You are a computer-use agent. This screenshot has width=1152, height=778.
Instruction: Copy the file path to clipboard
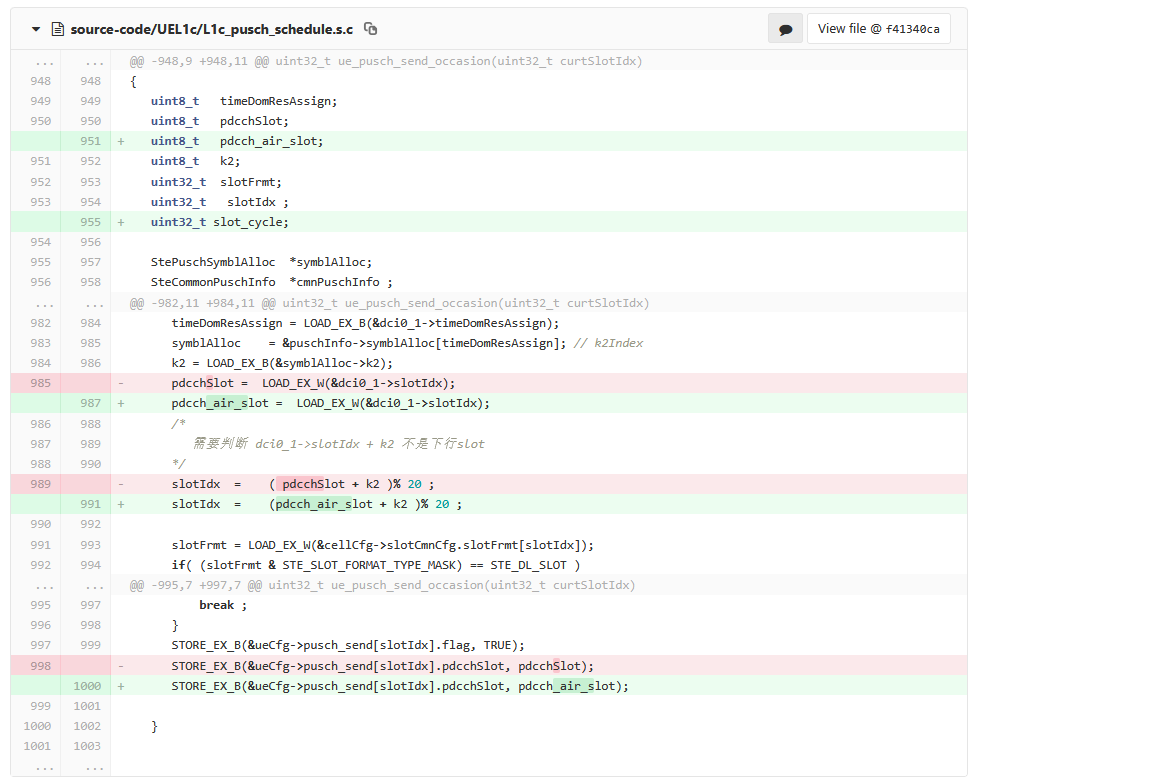click(x=371, y=29)
